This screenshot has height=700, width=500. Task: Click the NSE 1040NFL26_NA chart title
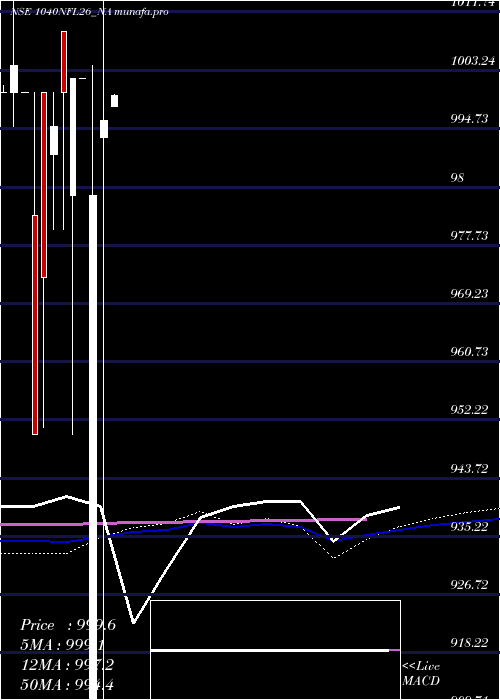(x=61, y=12)
